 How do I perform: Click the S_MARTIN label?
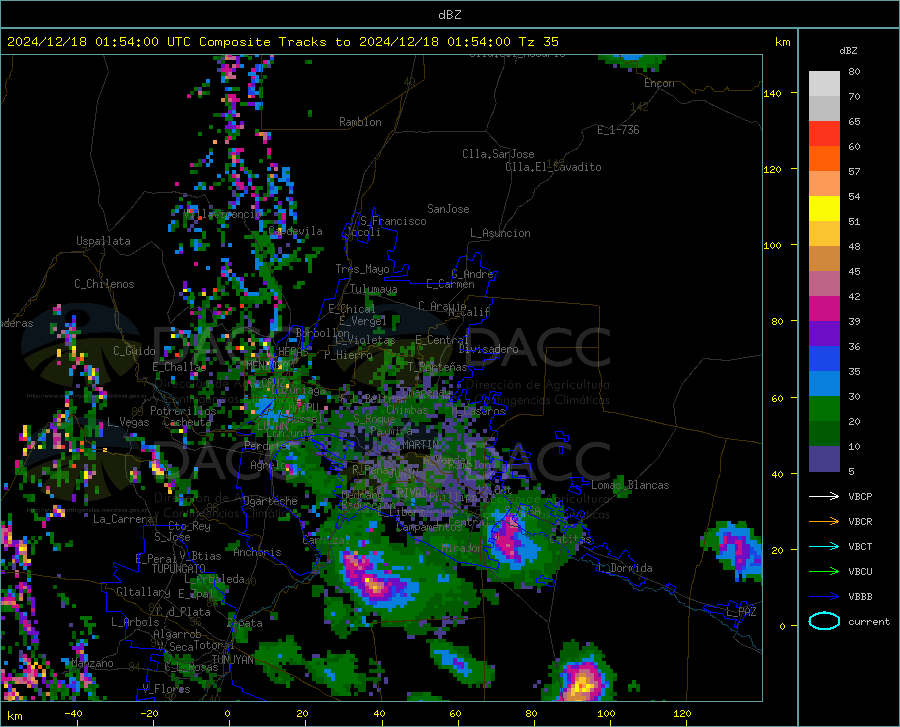[x=414, y=445]
